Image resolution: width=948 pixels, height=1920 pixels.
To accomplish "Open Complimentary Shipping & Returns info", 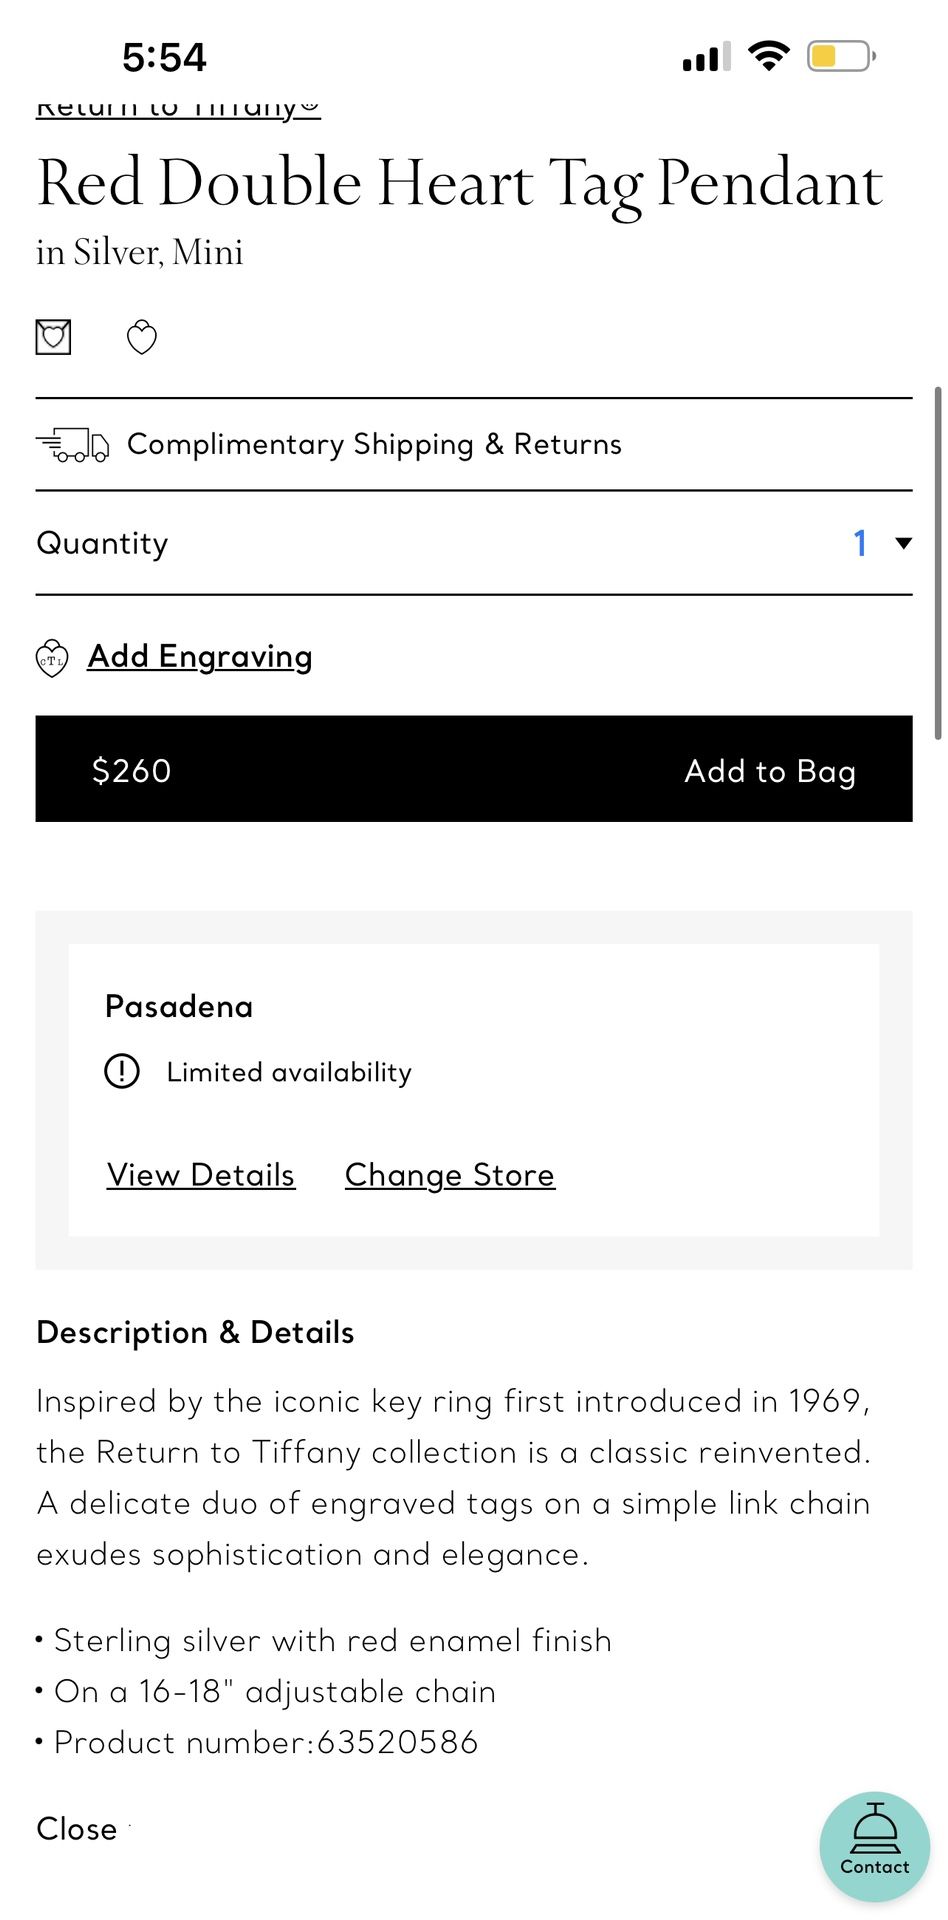I will 374,444.
